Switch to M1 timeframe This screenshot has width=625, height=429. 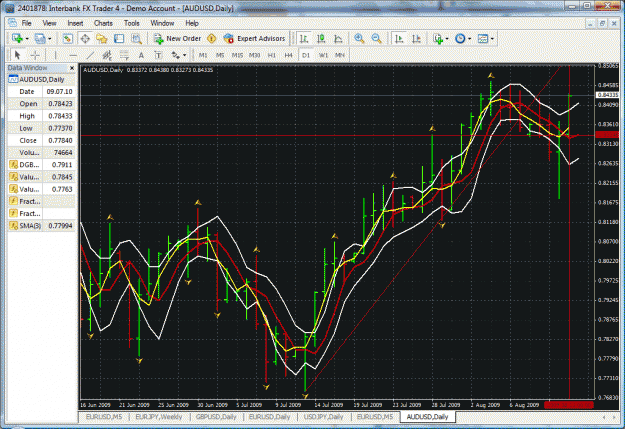[x=203, y=55]
